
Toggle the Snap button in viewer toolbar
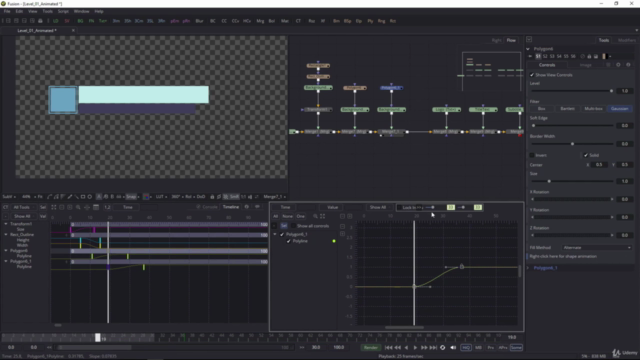point(131,197)
